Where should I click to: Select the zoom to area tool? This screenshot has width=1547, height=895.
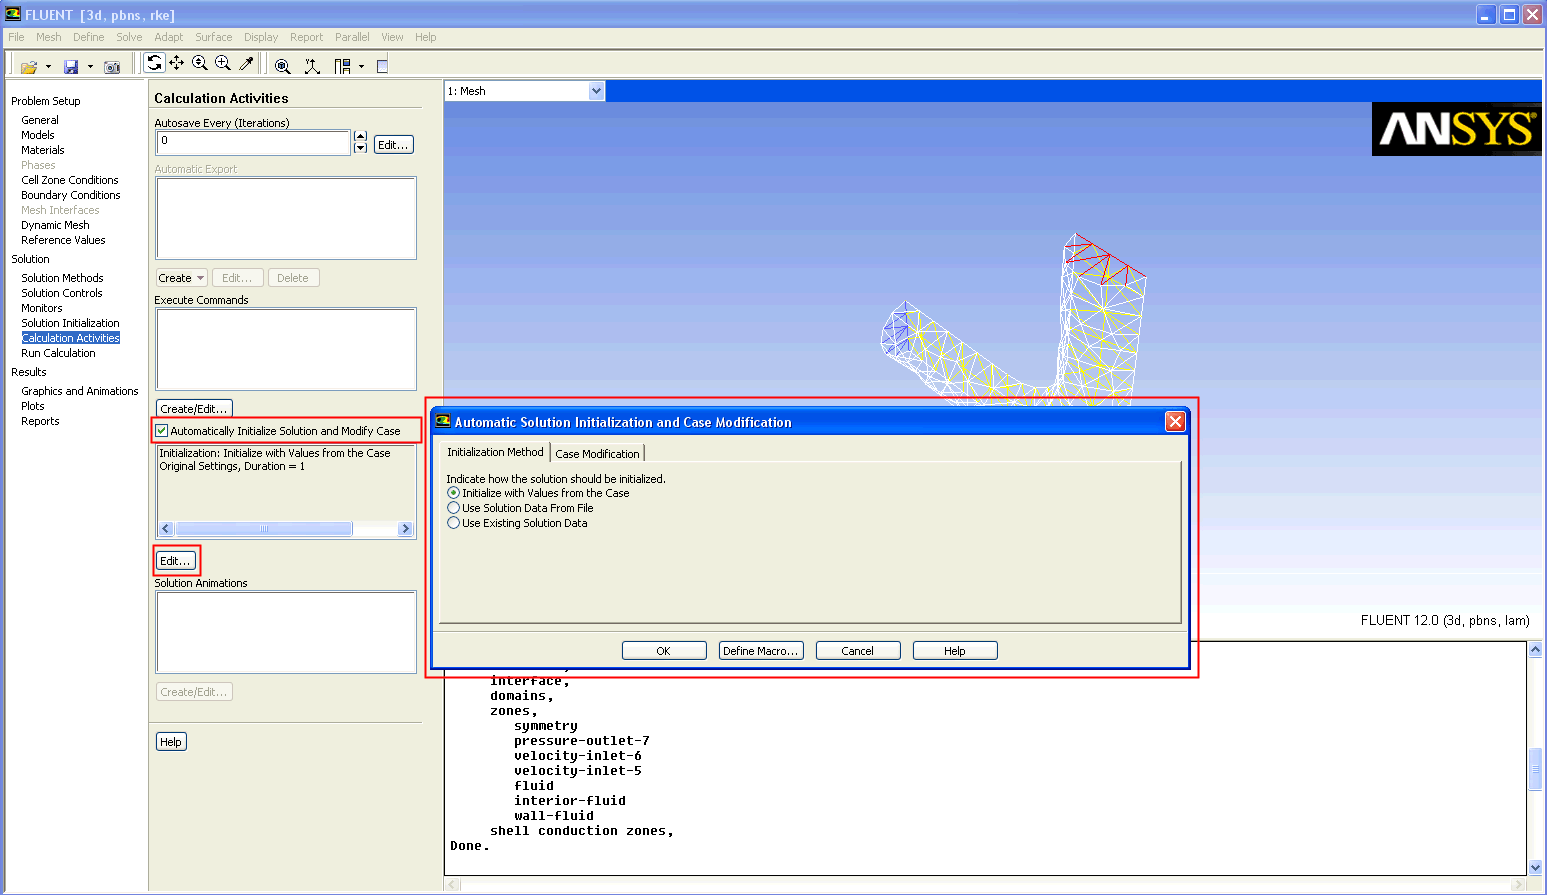pyautogui.click(x=223, y=63)
